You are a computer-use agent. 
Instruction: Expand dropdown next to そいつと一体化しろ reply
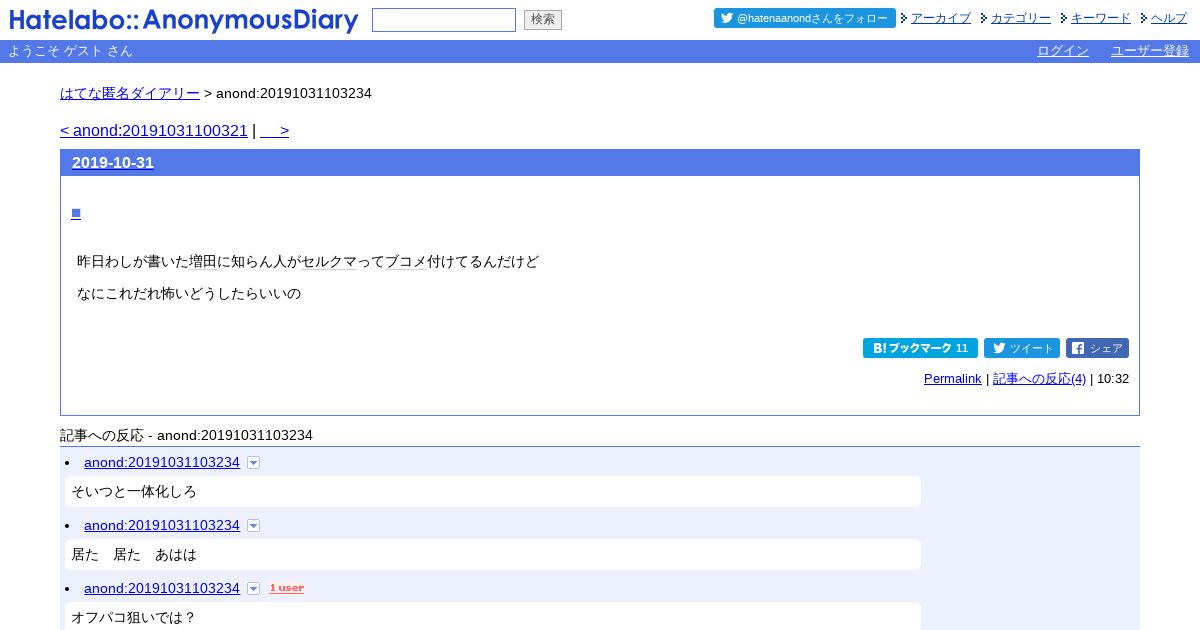[254, 463]
